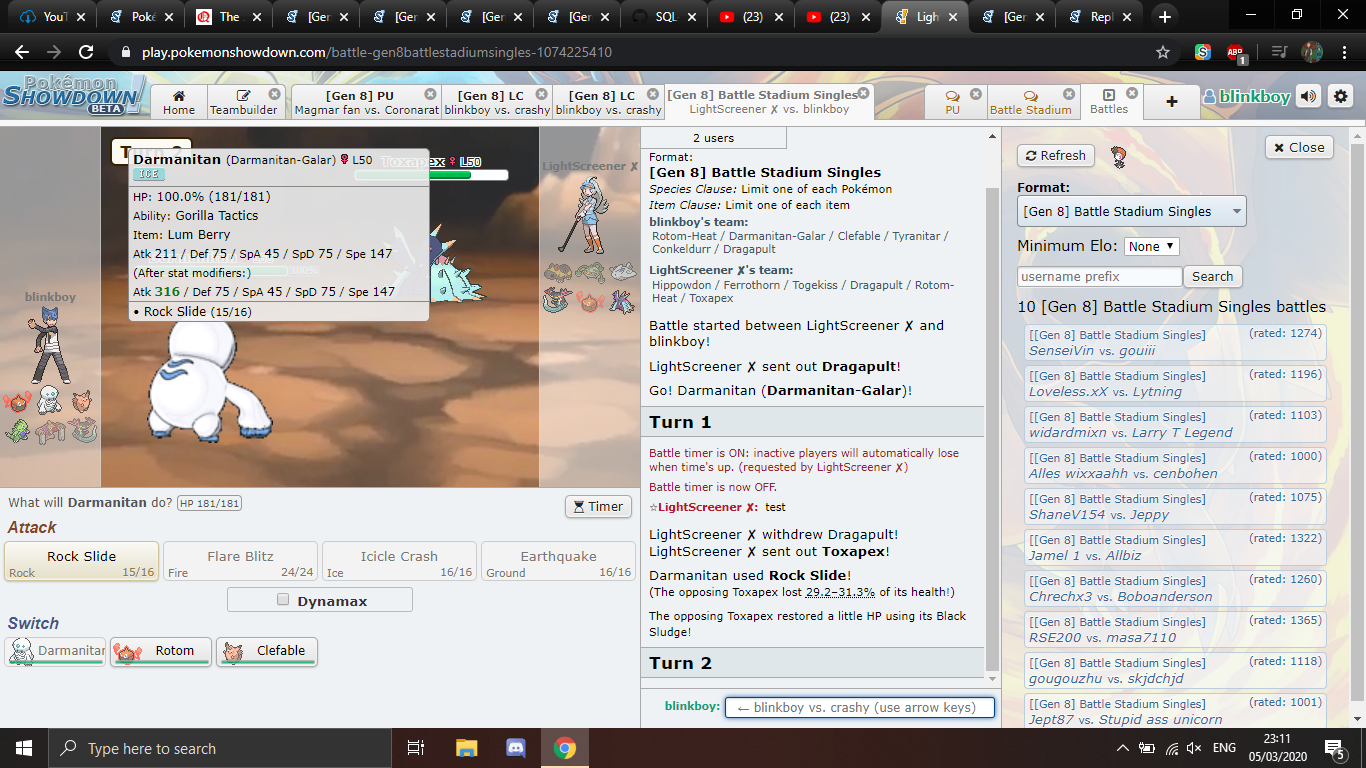Open Loveless.xX vs. Lytning battle
Screen dimensions: 1366x768
click(1175, 383)
